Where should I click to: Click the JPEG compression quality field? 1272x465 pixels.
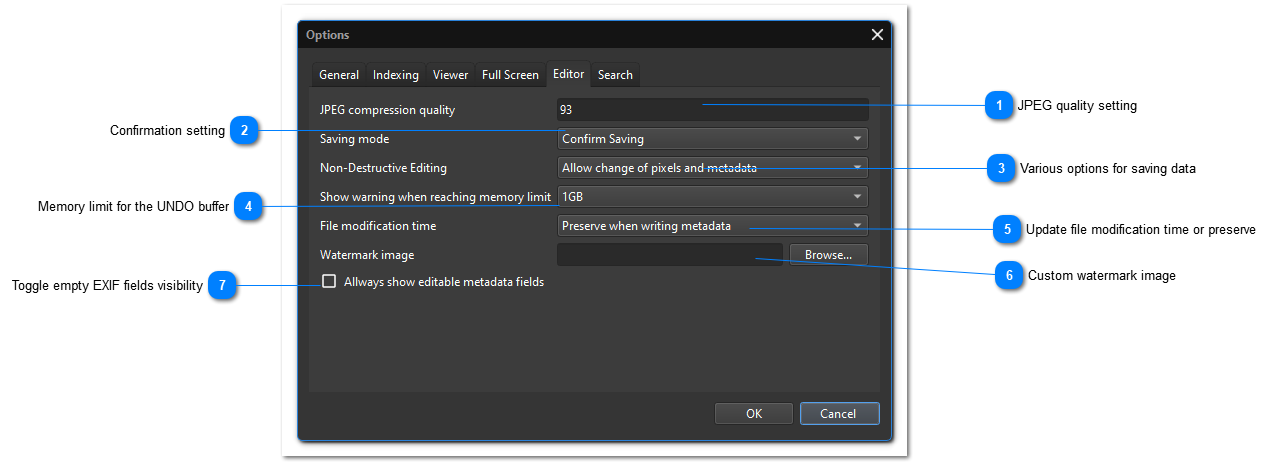point(711,110)
